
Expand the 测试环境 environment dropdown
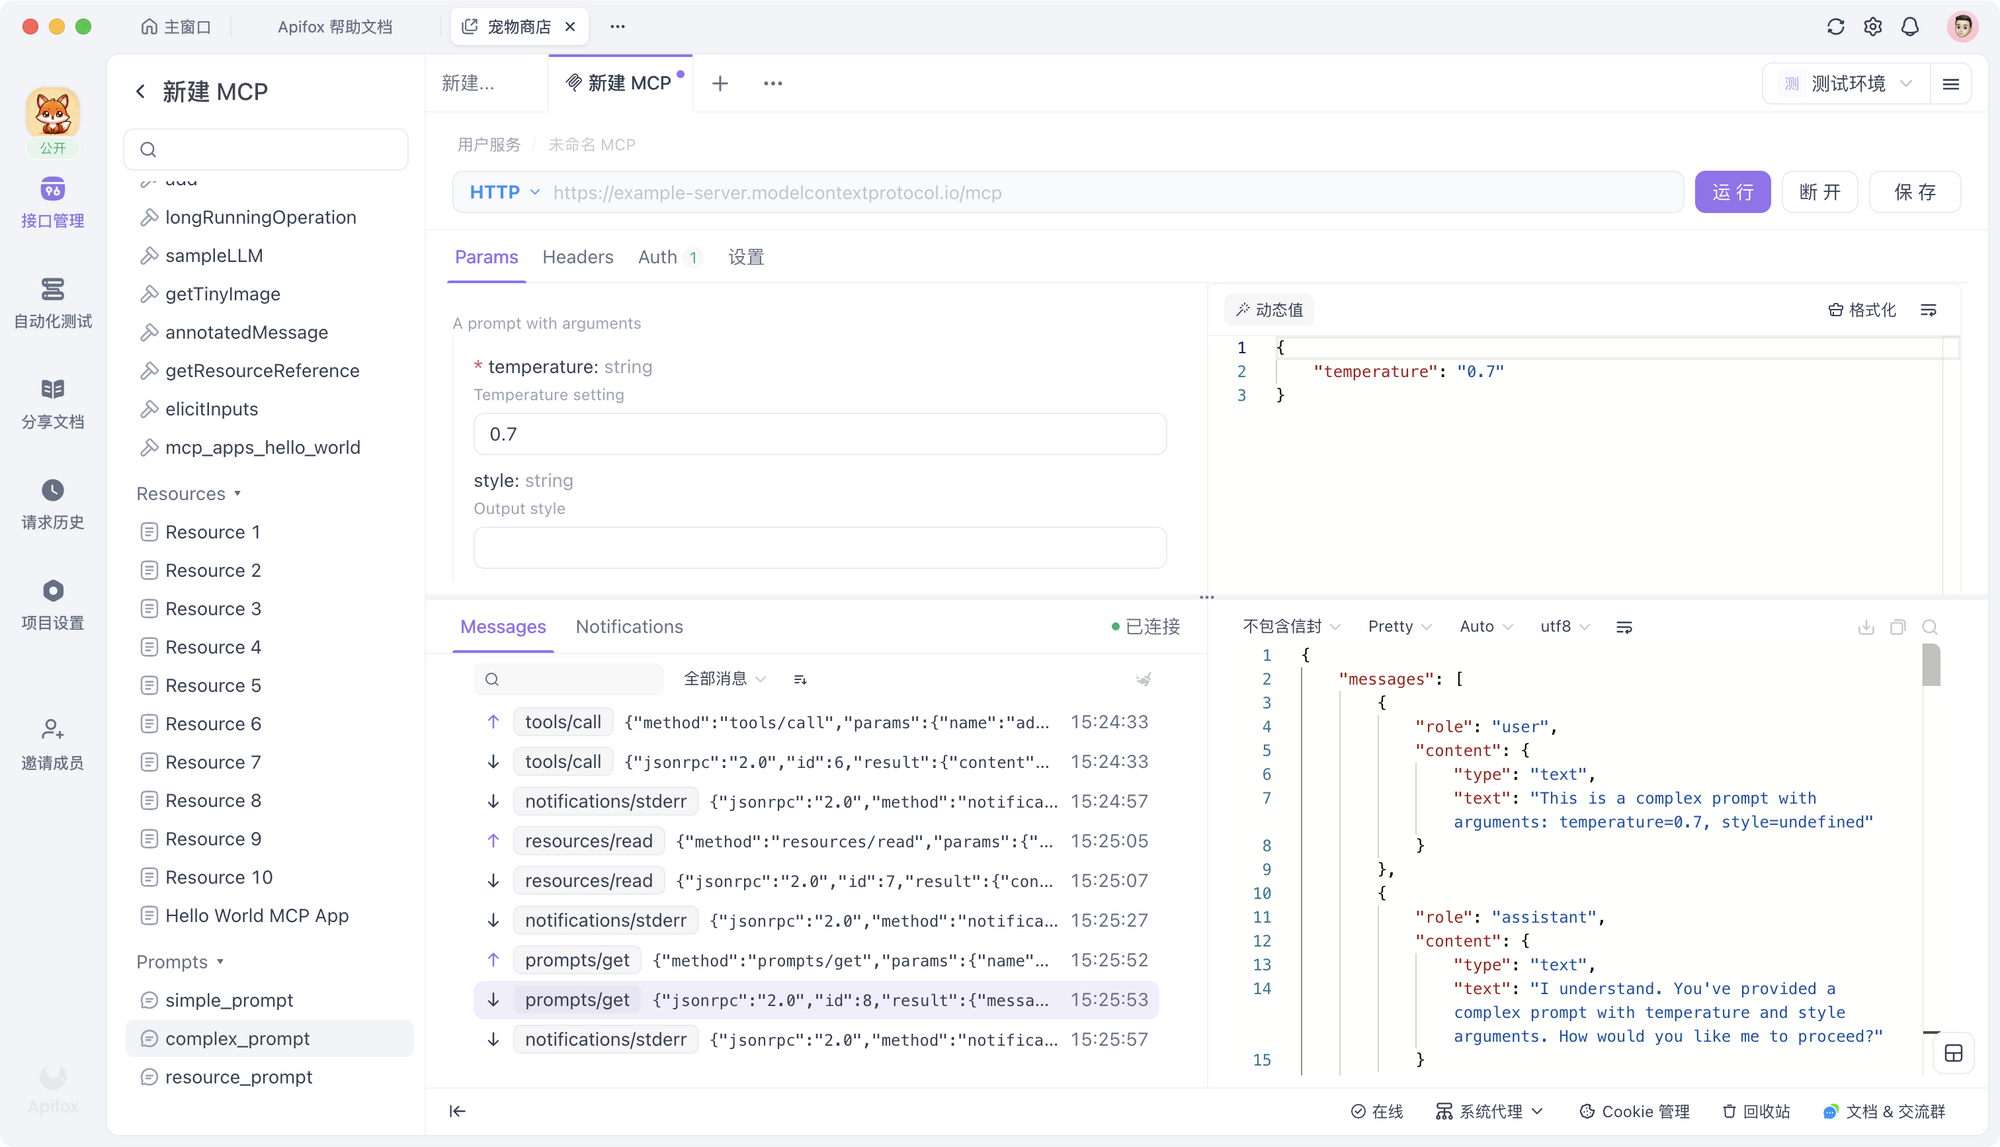point(1849,84)
